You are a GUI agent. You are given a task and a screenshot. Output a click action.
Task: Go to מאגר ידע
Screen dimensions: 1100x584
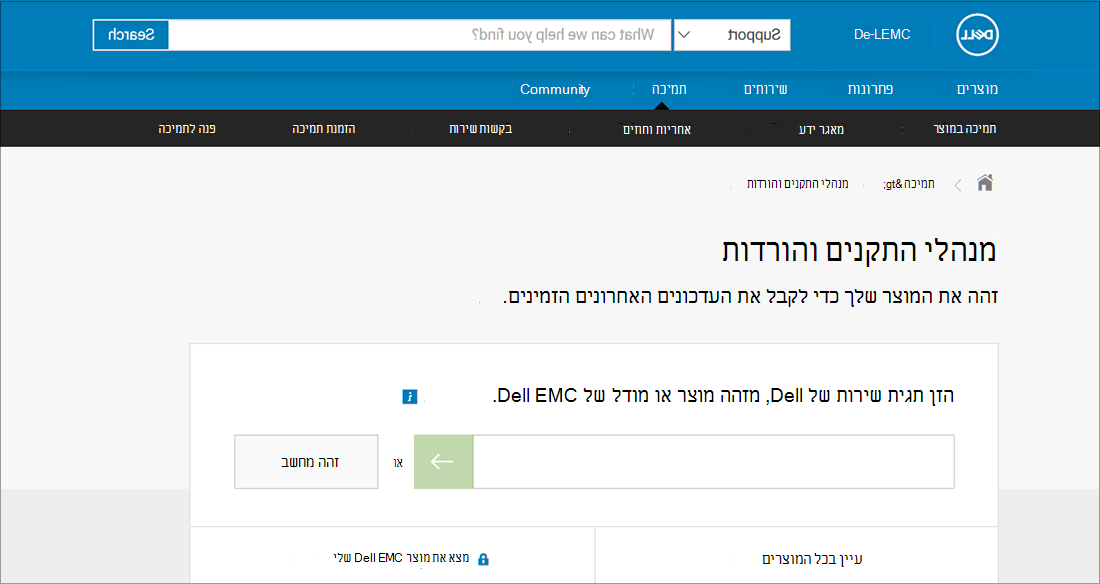pos(821,129)
